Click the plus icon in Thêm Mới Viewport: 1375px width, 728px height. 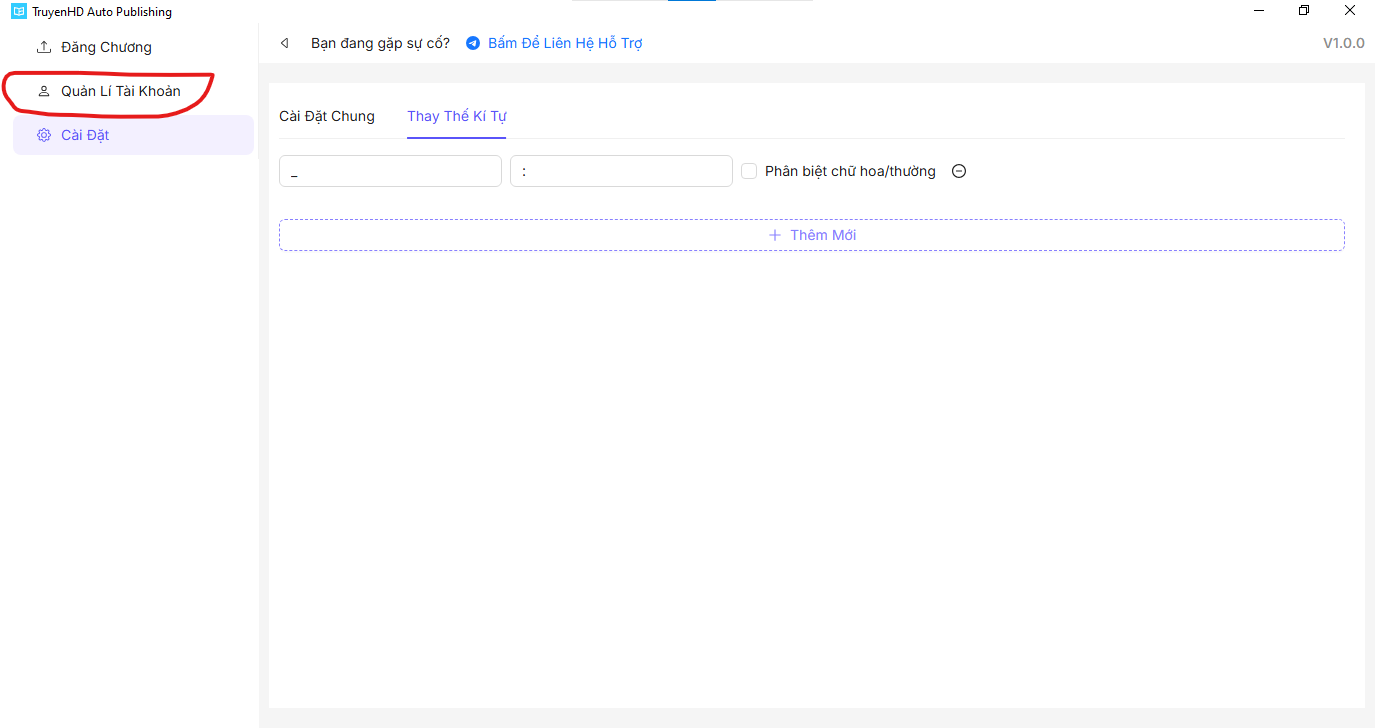tap(774, 235)
